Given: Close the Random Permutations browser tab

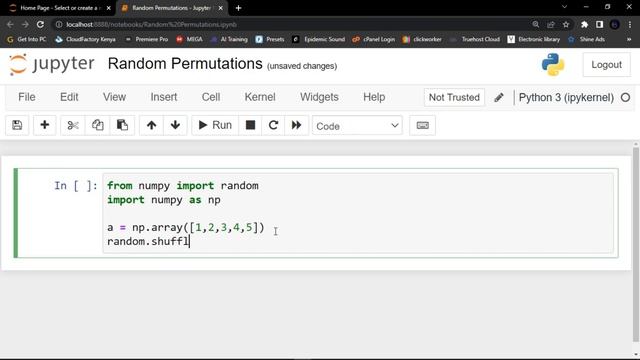Looking at the screenshot, I should pos(220,8).
